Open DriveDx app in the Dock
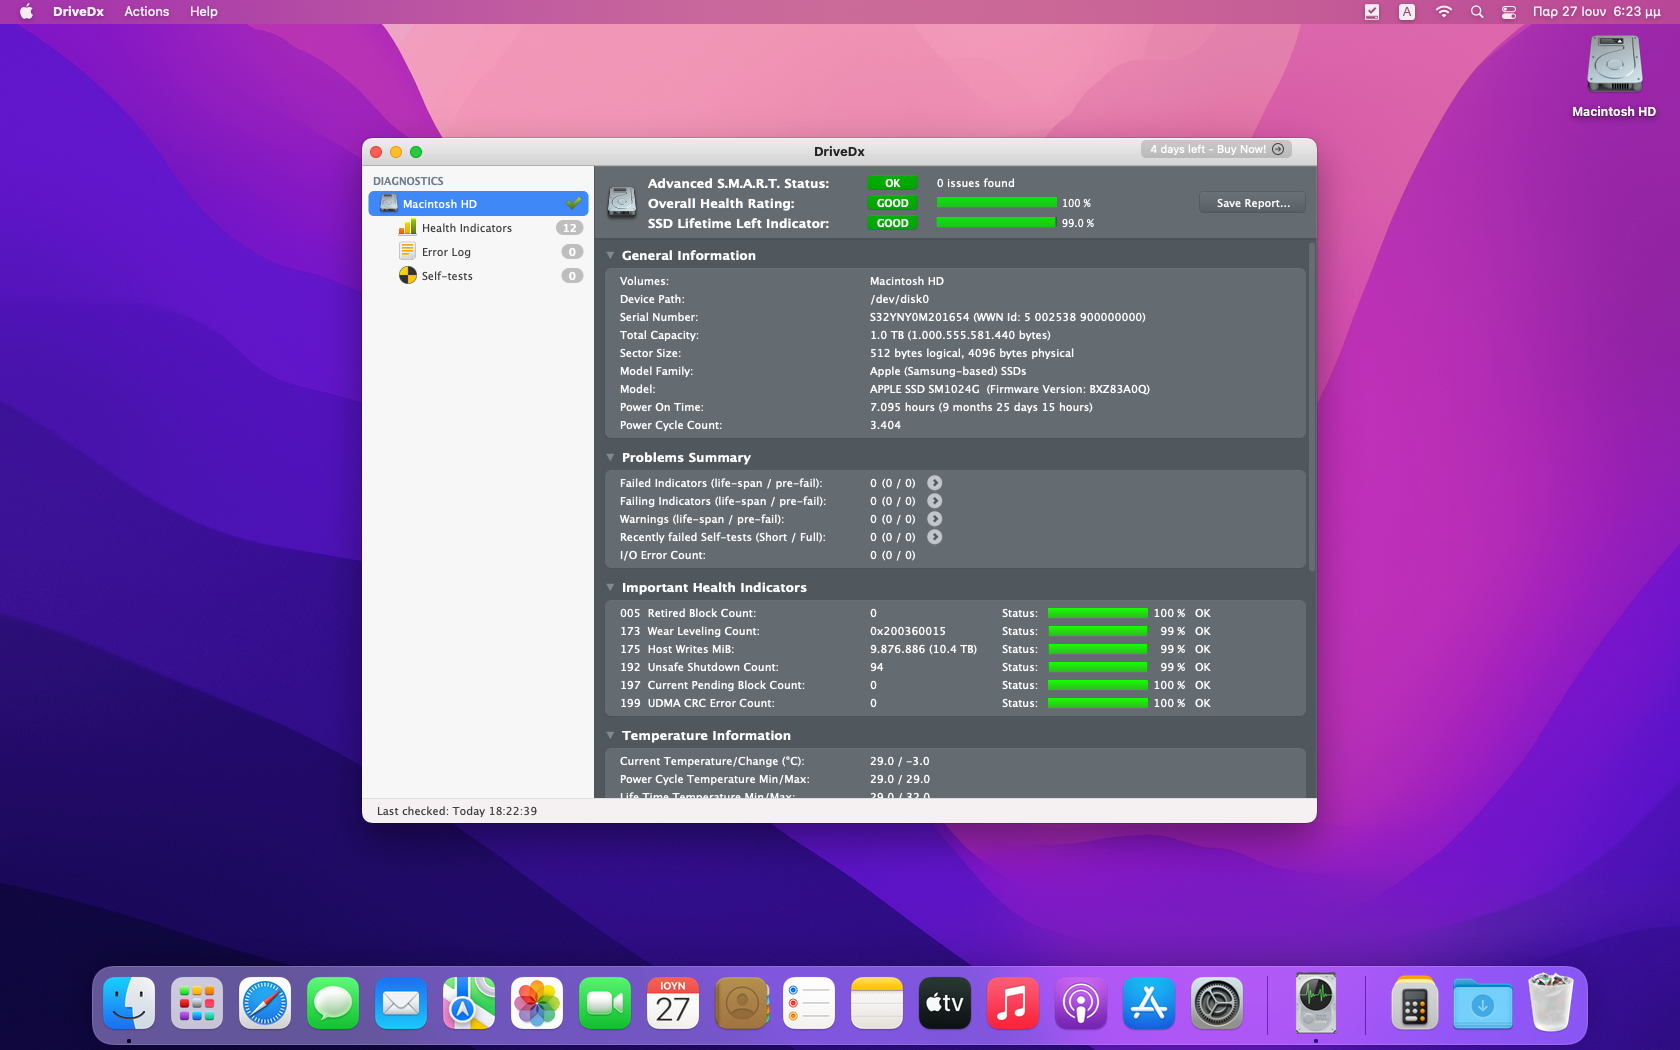This screenshot has height=1050, width=1680. click(x=1315, y=1003)
